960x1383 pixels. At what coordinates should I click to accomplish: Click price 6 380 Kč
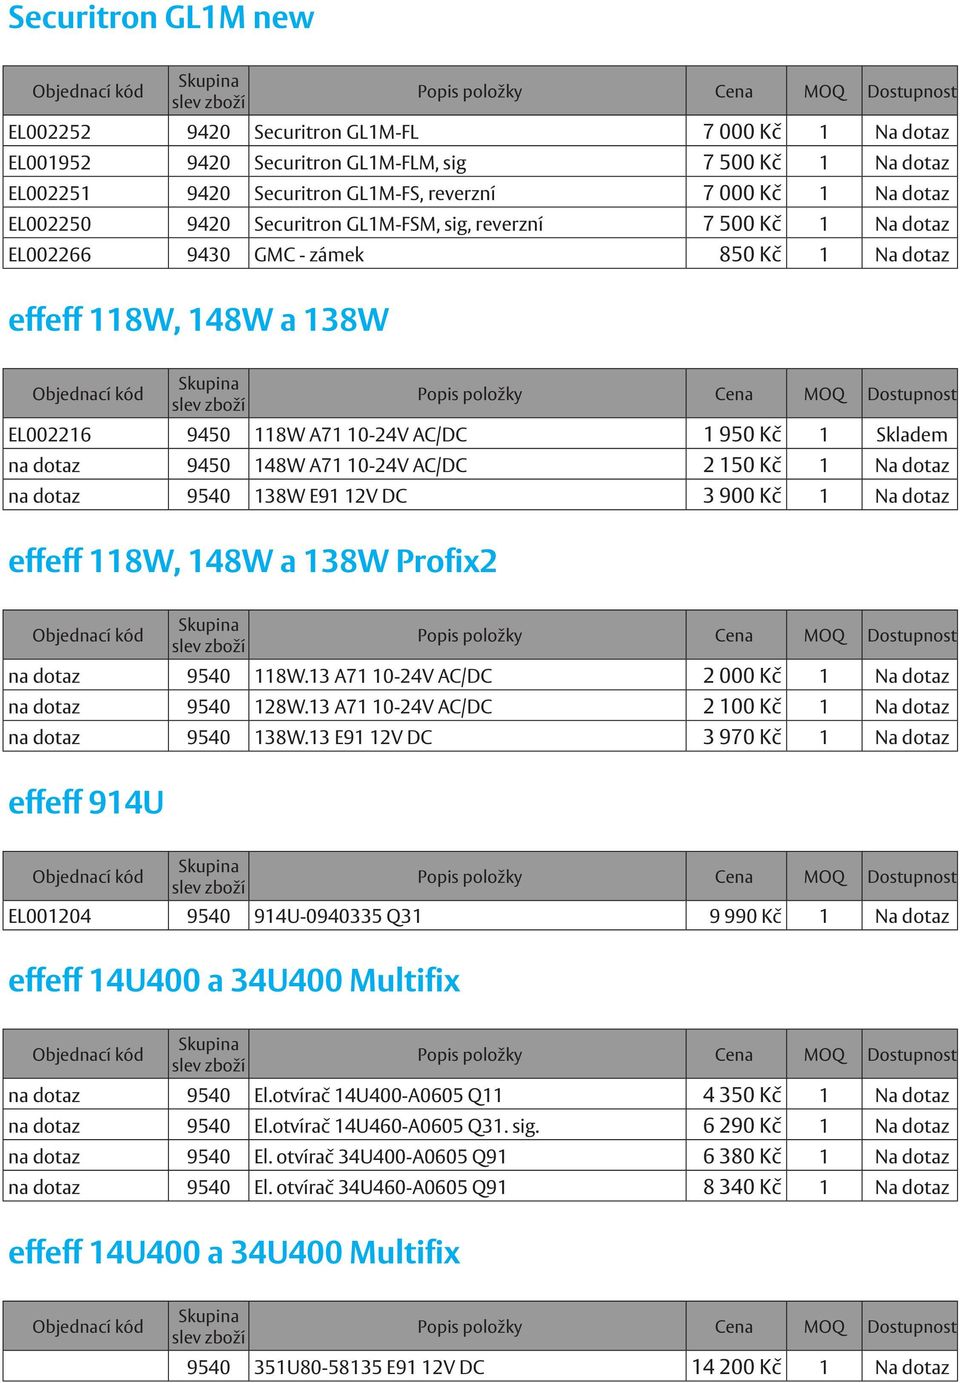click(x=742, y=1158)
